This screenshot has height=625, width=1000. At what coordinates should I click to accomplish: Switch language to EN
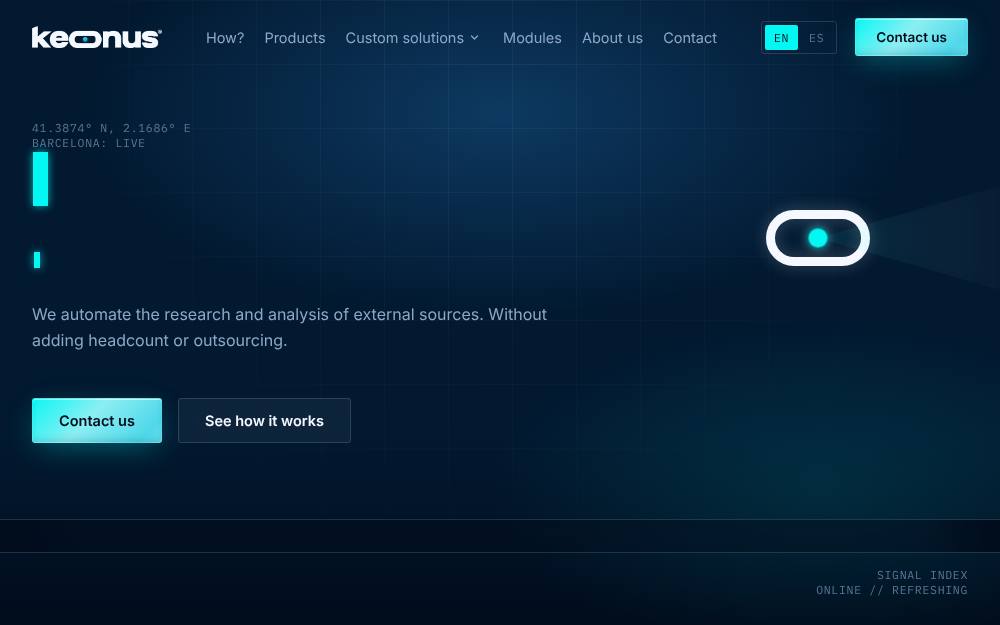[781, 38]
